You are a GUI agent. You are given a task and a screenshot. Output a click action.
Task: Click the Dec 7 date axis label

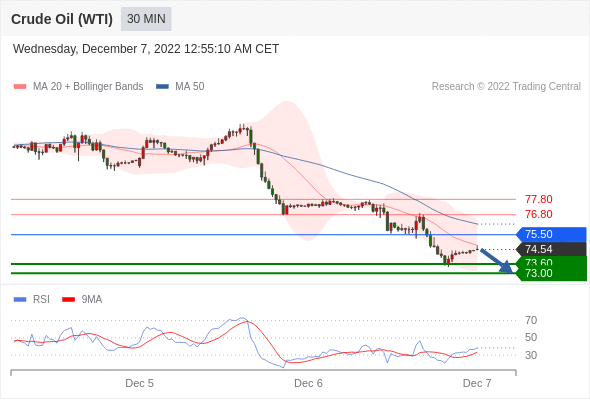click(477, 383)
